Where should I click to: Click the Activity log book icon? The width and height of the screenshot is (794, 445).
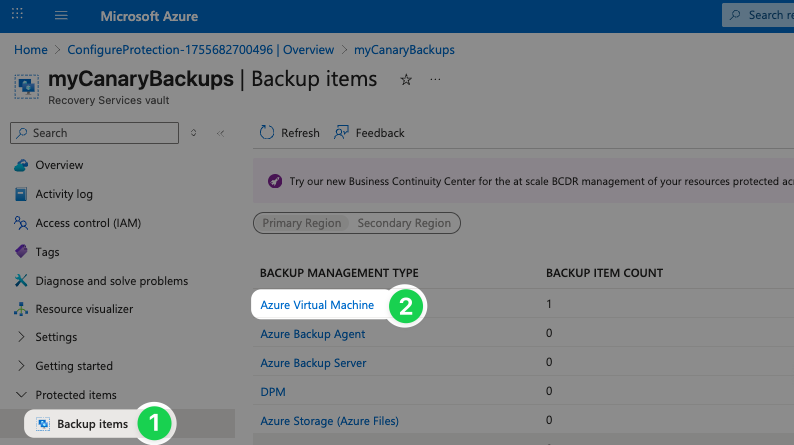click(21, 194)
